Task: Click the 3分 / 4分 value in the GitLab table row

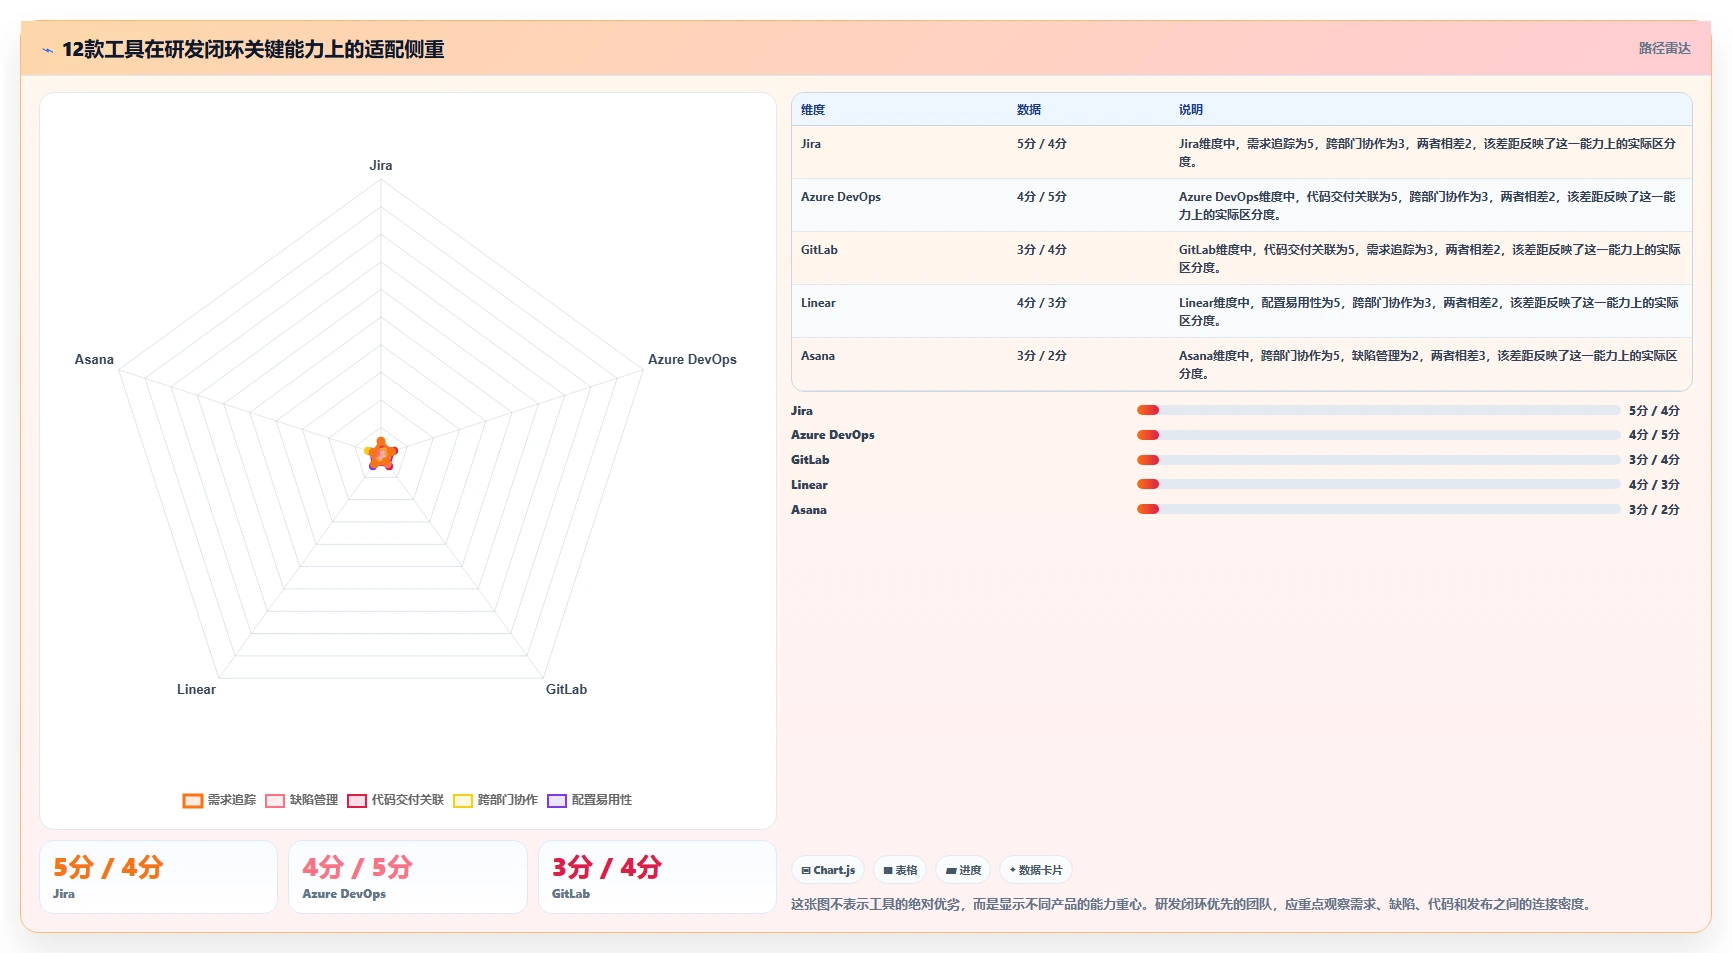Action: pos(1042,250)
